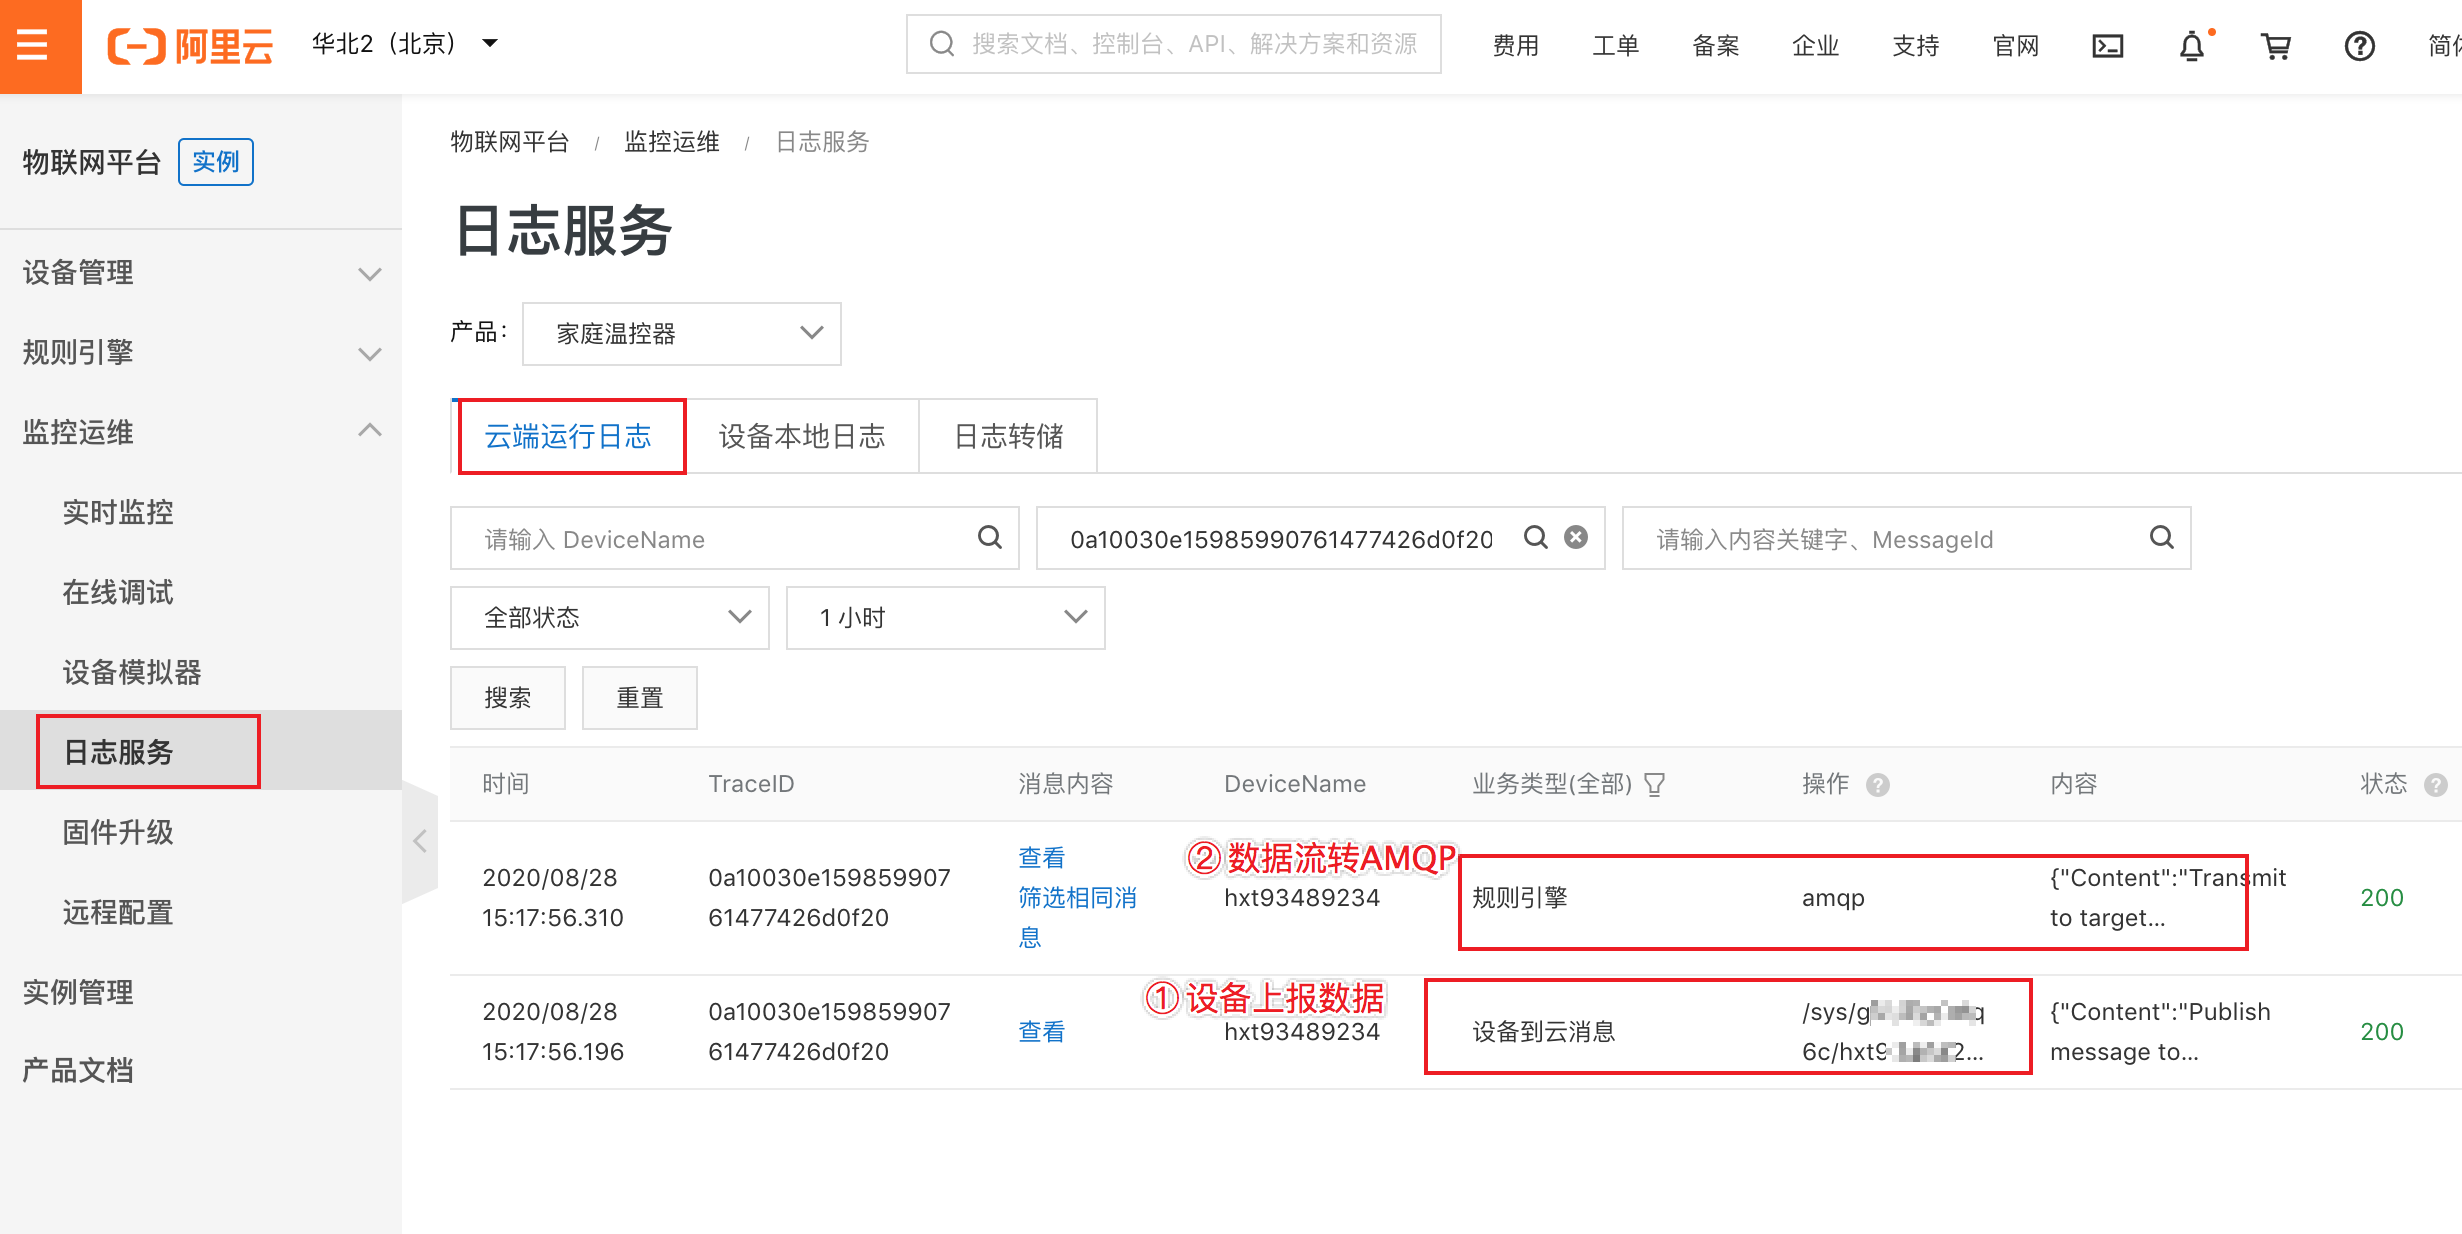Click the filter icon beside 业务类型
The height and width of the screenshot is (1234, 2462).
pyautogui.click(x=1655, y=785)
